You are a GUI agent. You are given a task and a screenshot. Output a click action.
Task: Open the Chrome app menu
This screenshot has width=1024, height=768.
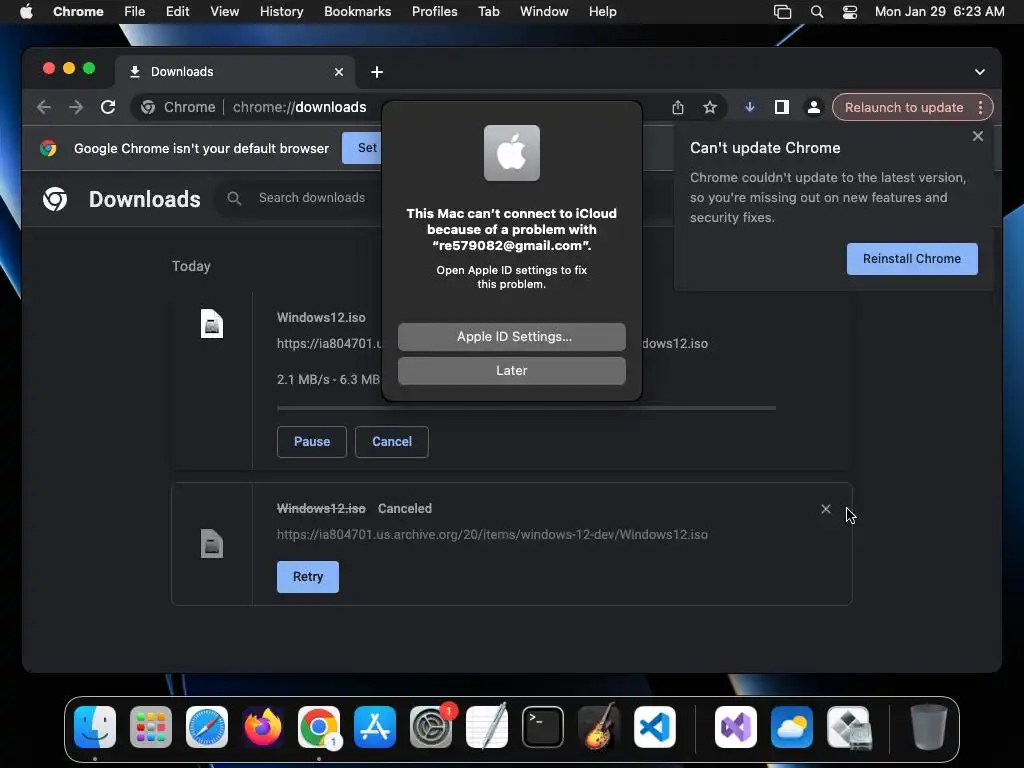(x=78, y=12)
